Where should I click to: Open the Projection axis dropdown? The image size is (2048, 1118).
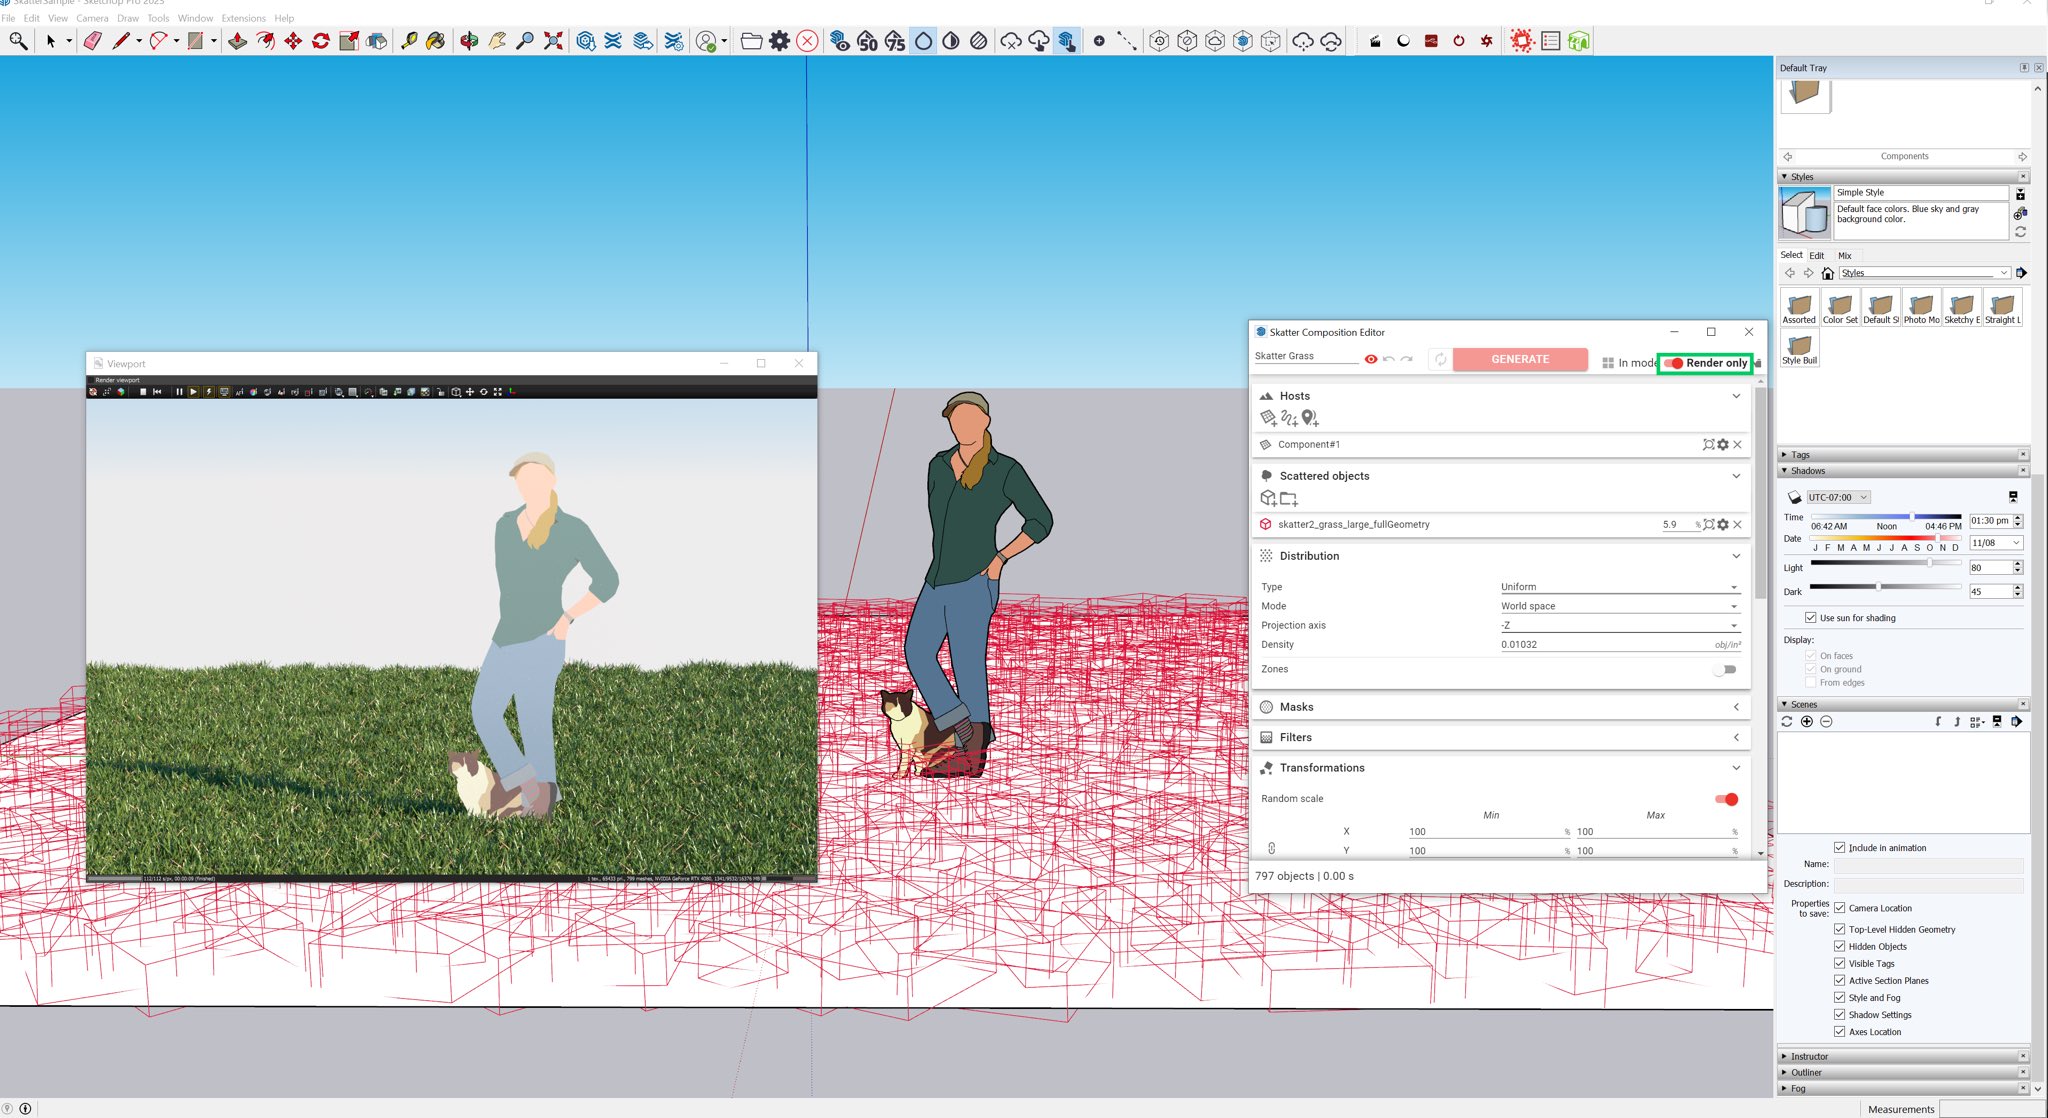point(1618,625)
